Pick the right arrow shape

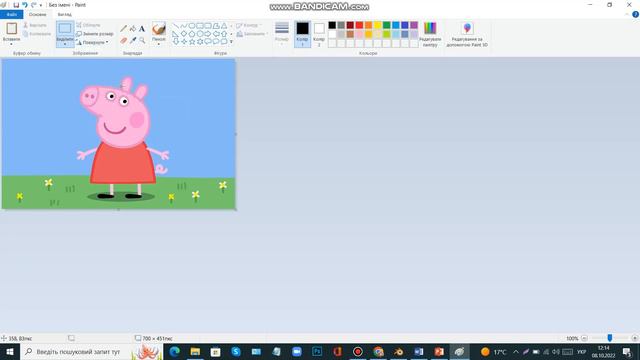208,34
